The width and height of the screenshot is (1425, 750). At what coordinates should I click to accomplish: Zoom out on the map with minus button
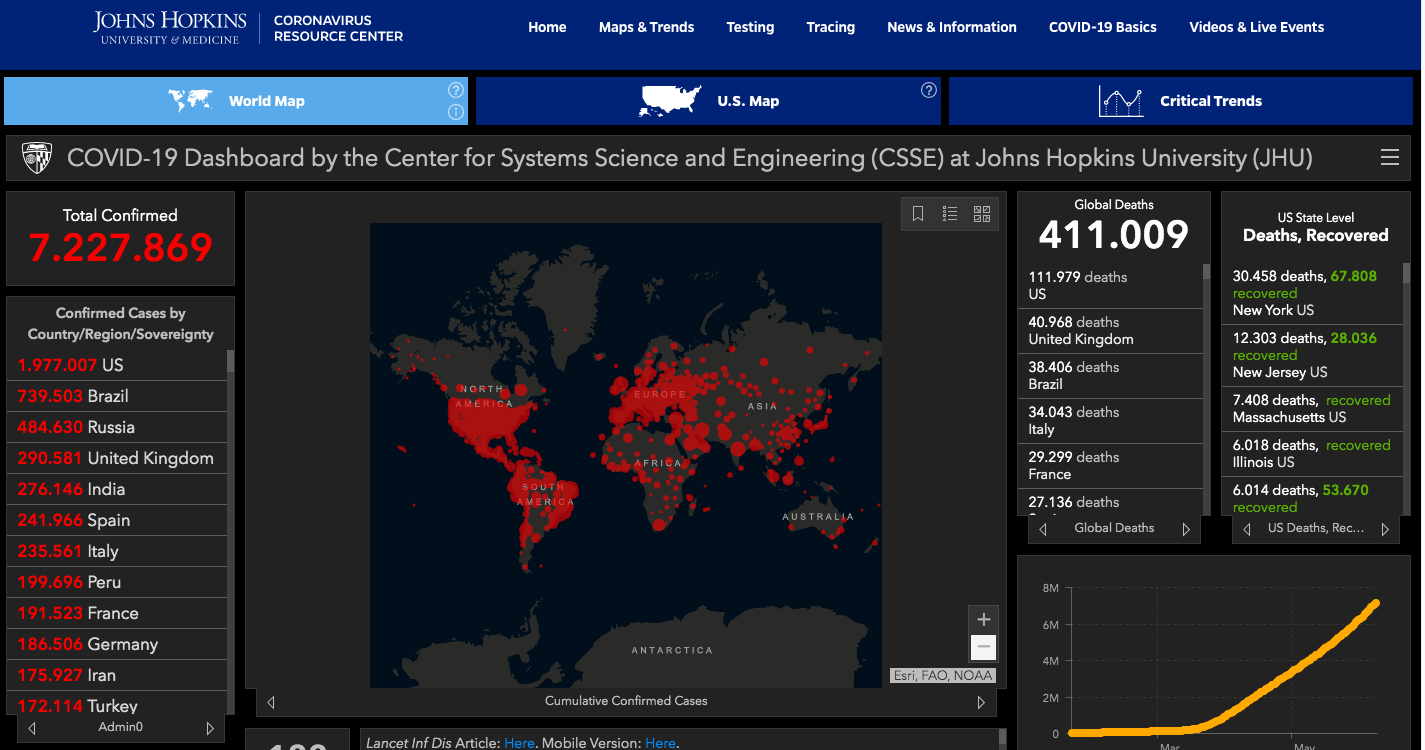983,647
